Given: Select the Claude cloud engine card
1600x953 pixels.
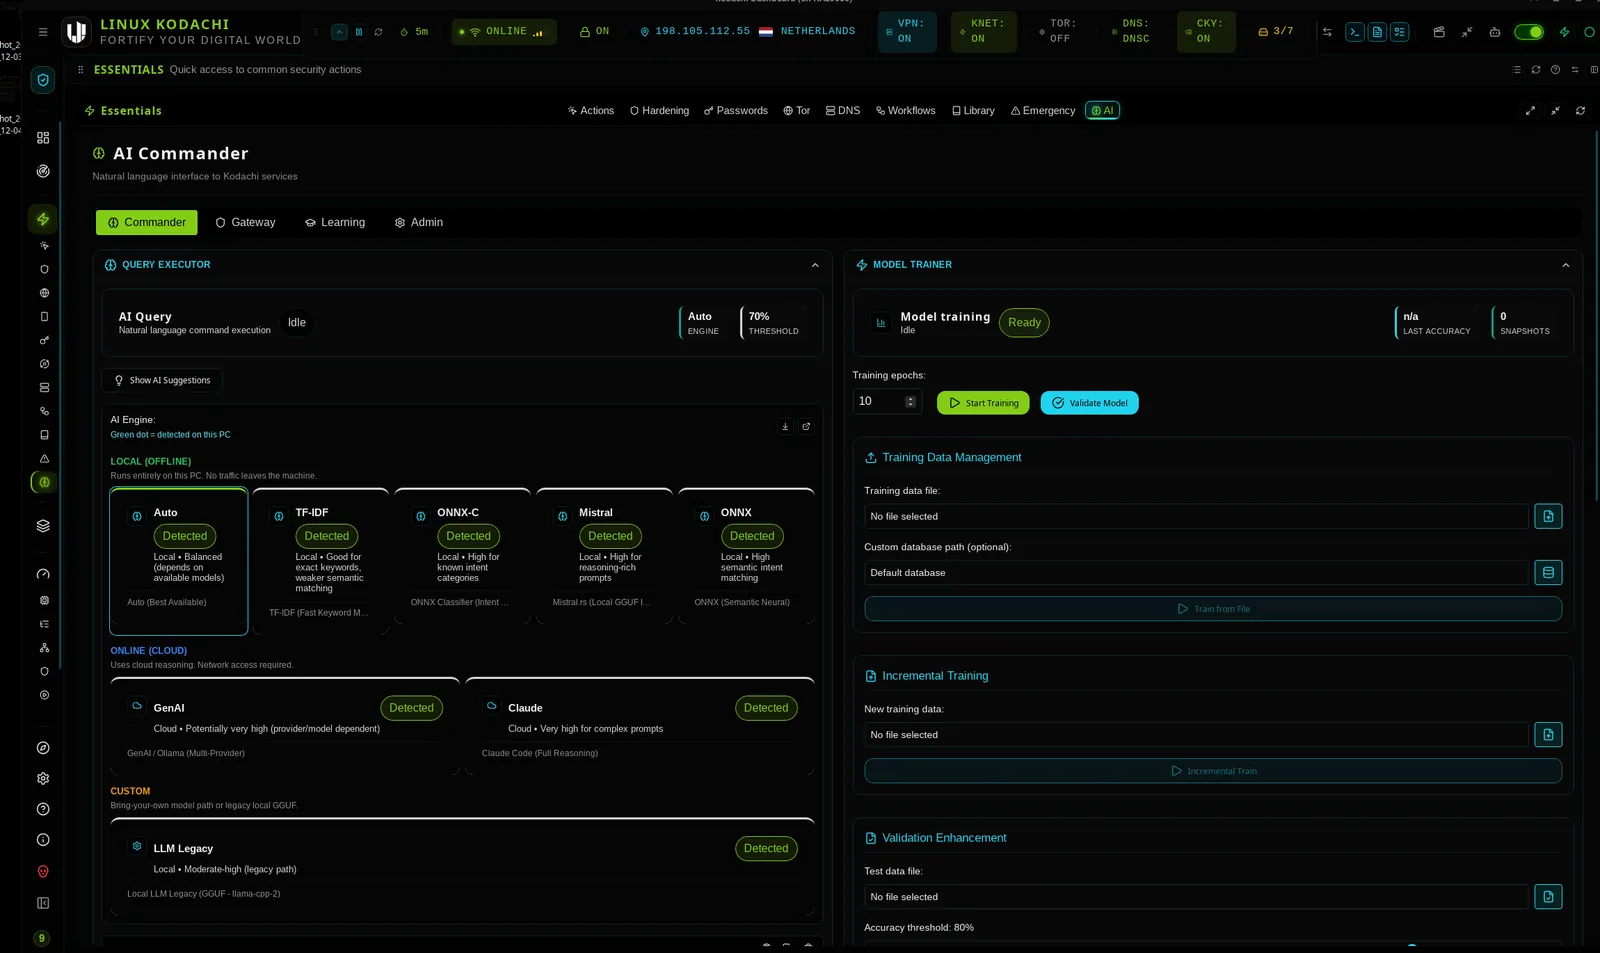Looking at the screenshot, I should coord(640,726).
